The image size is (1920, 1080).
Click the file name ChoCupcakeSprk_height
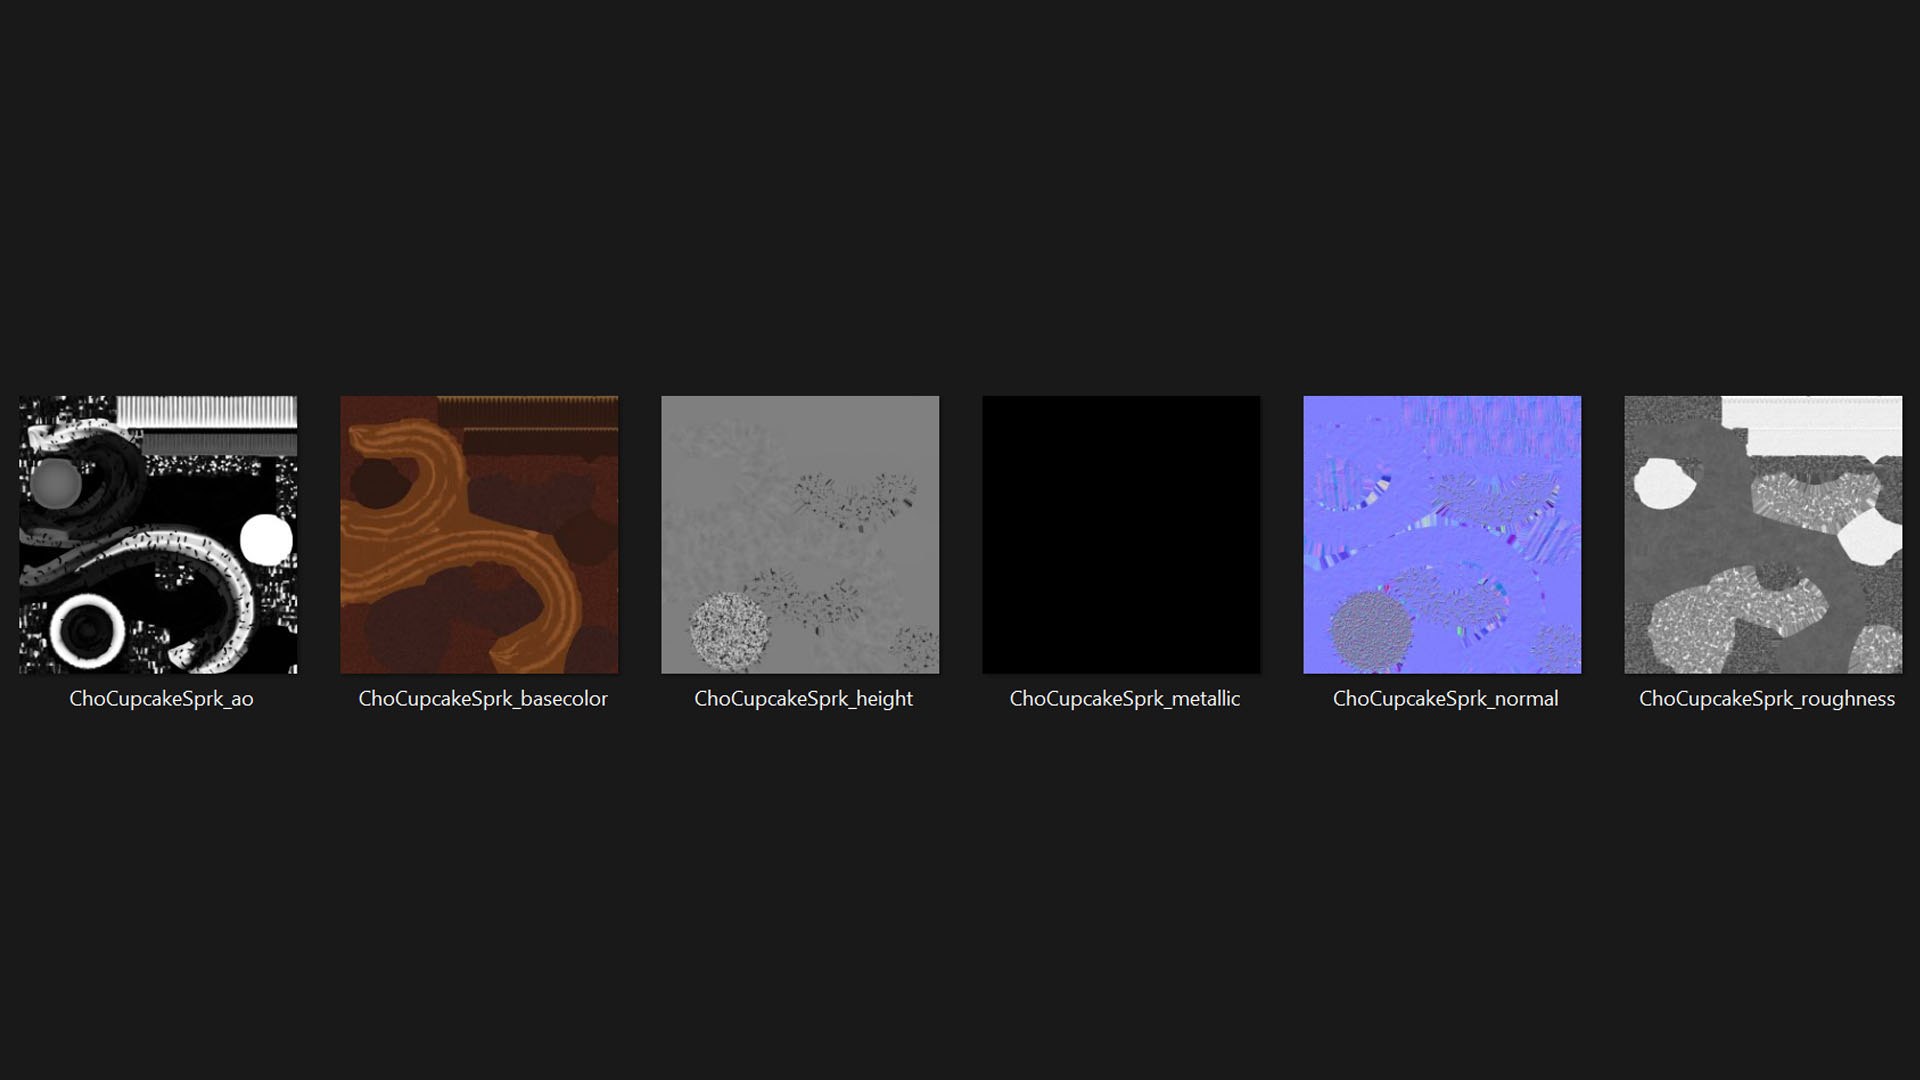pos(803,699)
